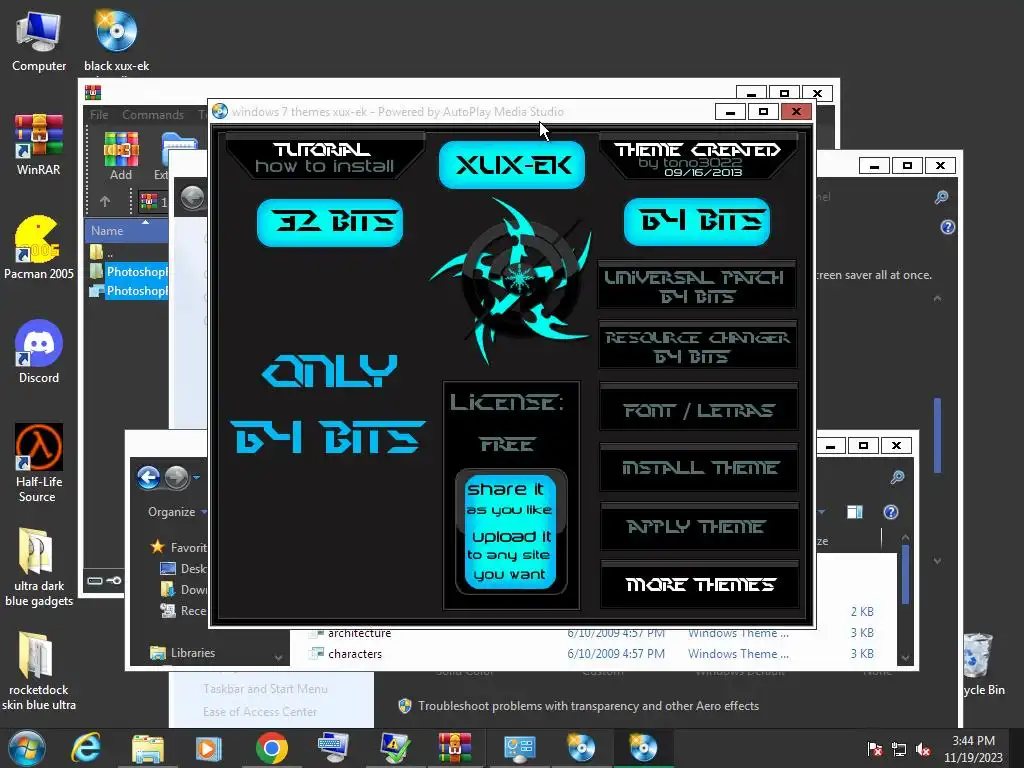Click the Apply Theme button
1024x768 pixels.
tap(699, 526)
